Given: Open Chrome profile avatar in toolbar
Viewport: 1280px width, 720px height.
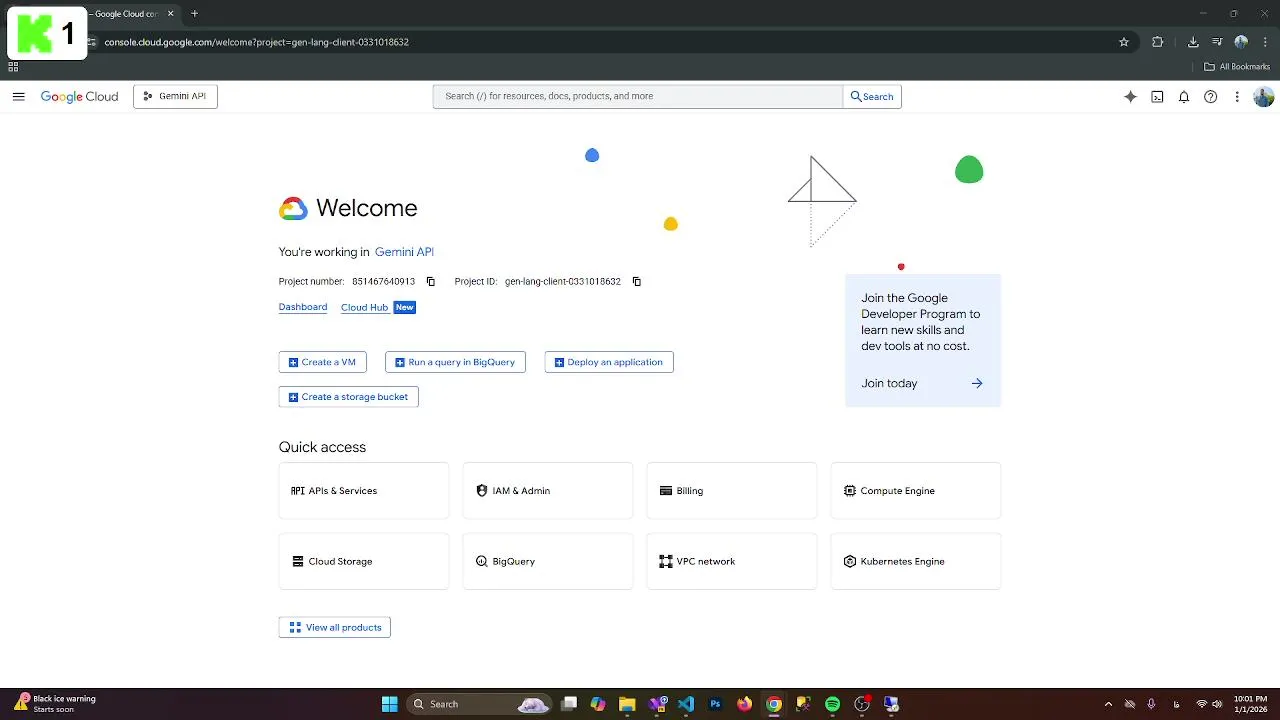Looking at the screenshot, I should pos(1241,42).
